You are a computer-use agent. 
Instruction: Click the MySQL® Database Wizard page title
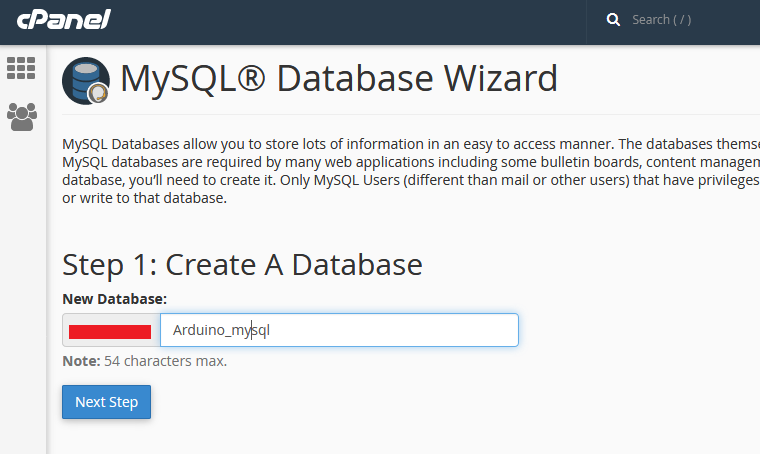tap(338, 79)
